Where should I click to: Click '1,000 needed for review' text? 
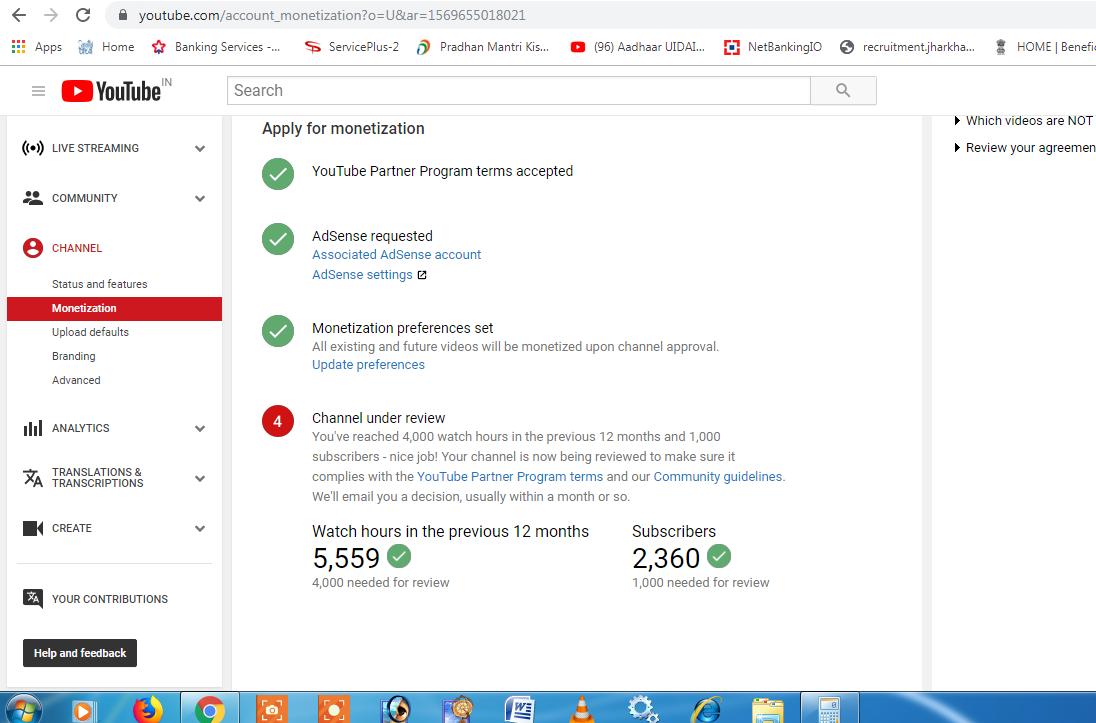coord(700,582)
